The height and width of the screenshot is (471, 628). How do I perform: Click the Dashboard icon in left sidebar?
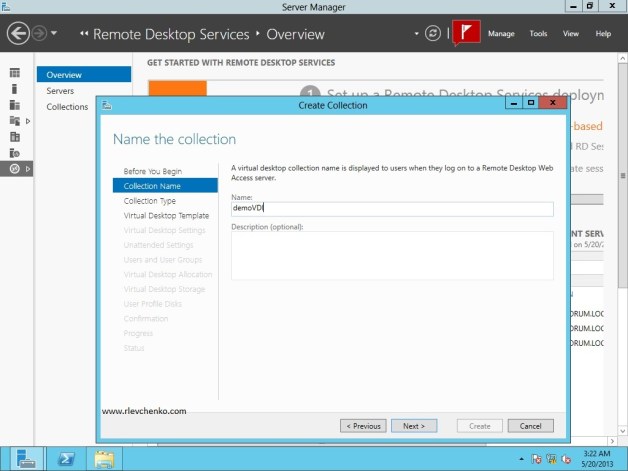pos(15,72)
